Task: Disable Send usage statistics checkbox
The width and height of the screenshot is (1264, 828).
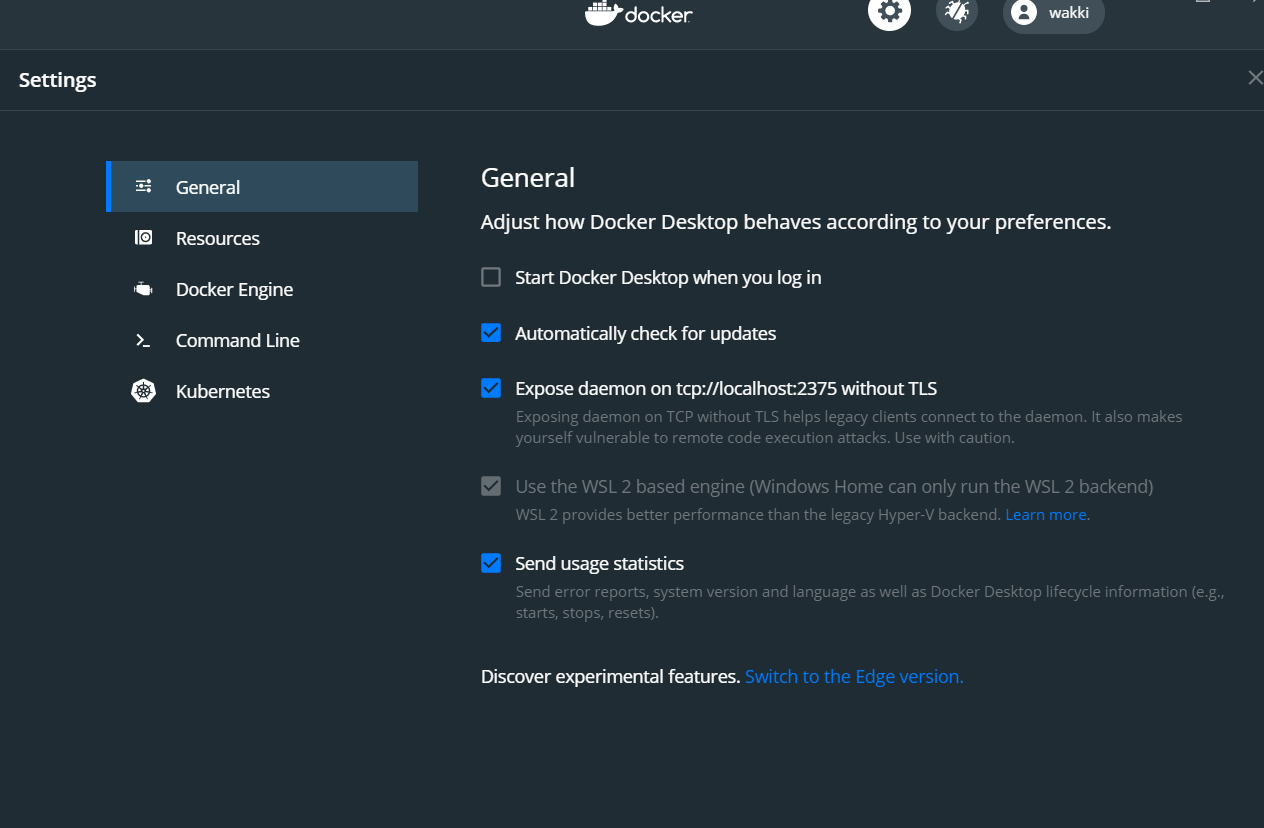Action: coord(491,563)
